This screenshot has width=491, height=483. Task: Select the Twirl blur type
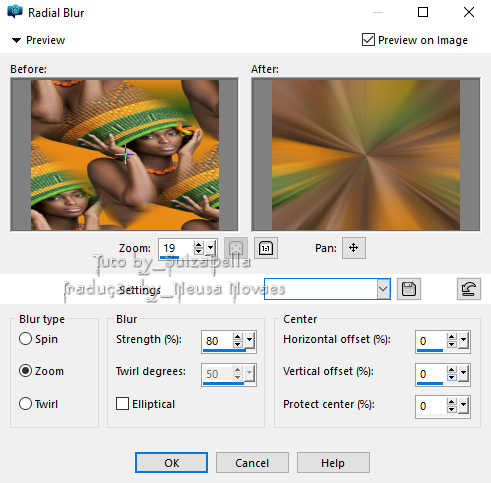coord(26,404)
